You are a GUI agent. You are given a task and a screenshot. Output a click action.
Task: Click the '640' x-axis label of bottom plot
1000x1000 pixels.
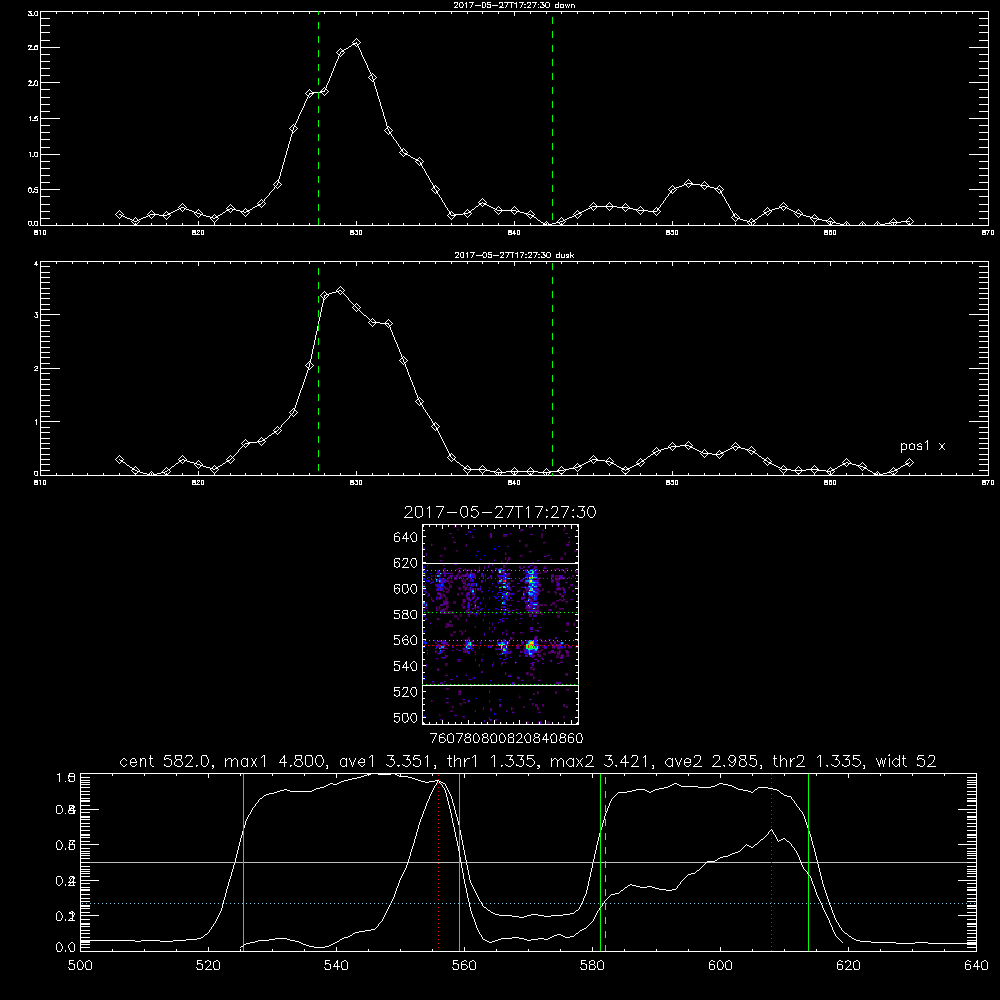(976, 966)
